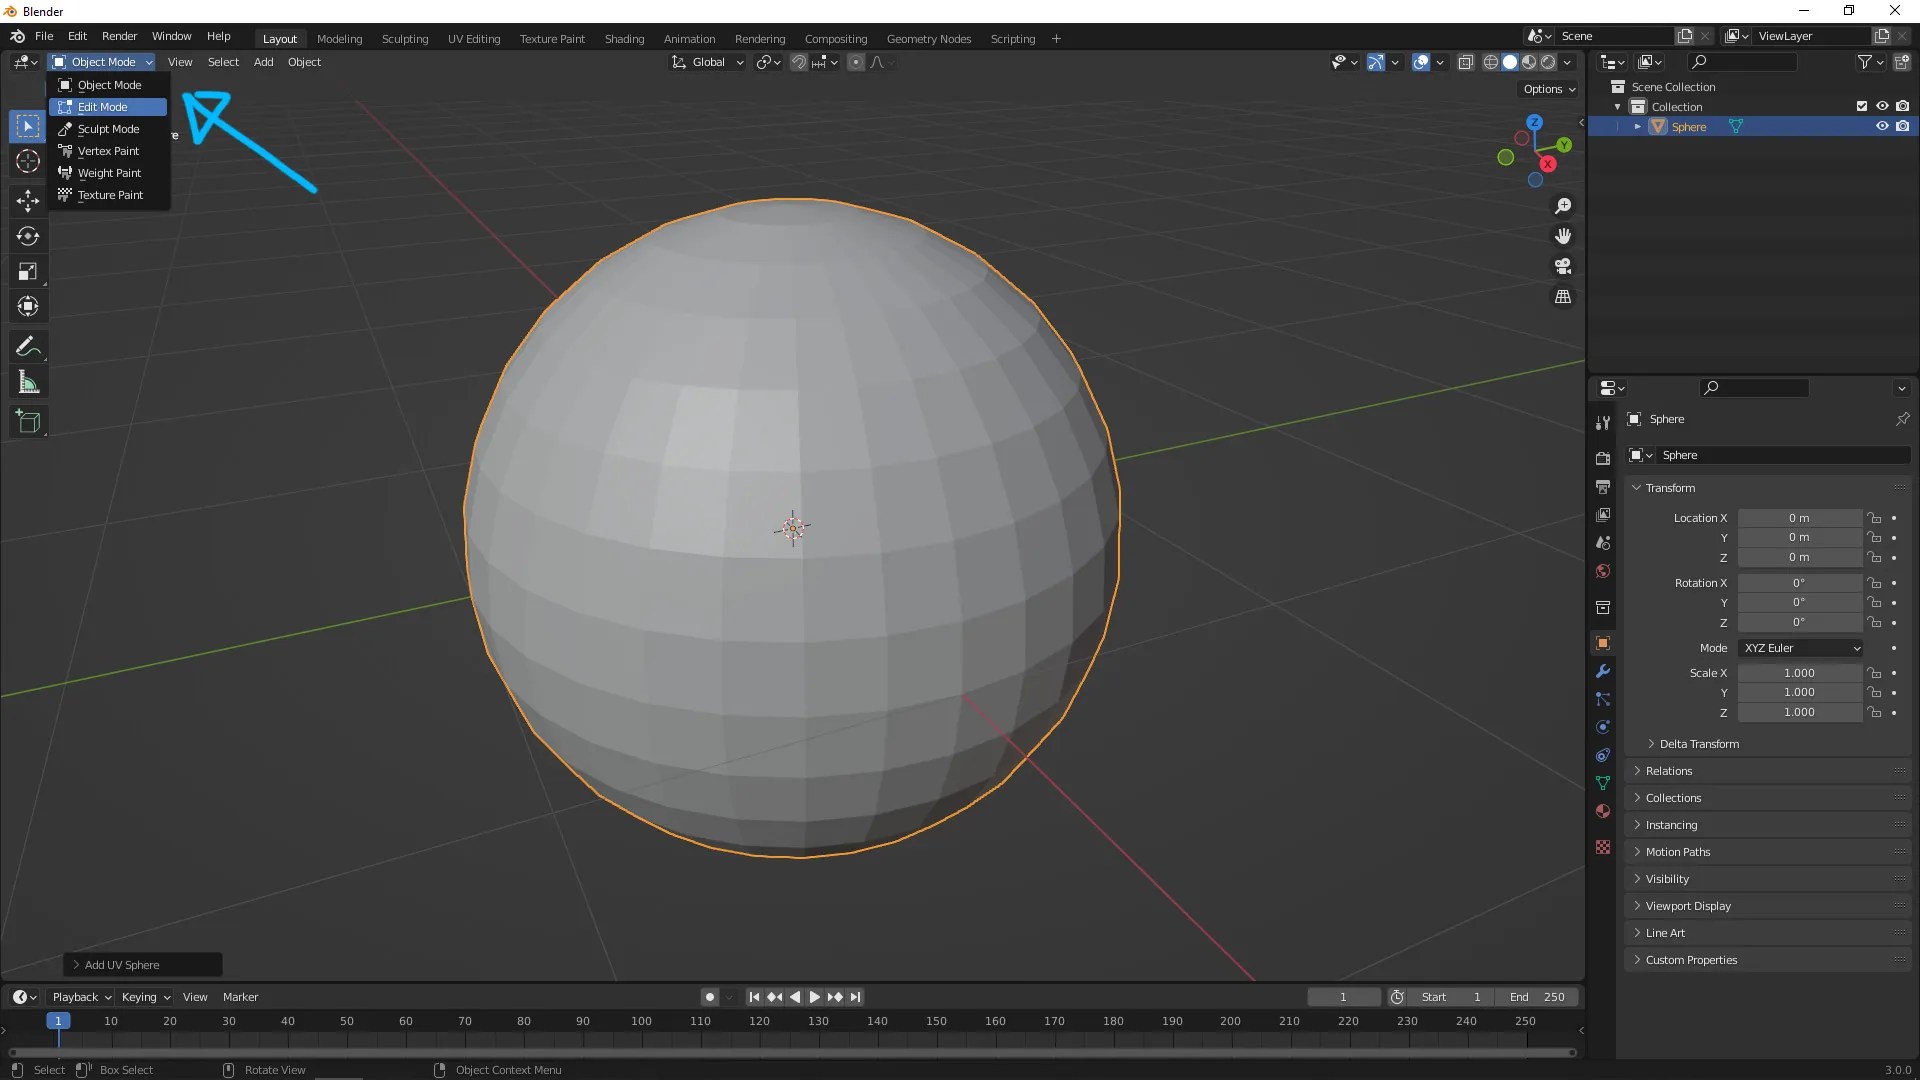
Task: Select the Scale tool
Action: coord(28,271)
